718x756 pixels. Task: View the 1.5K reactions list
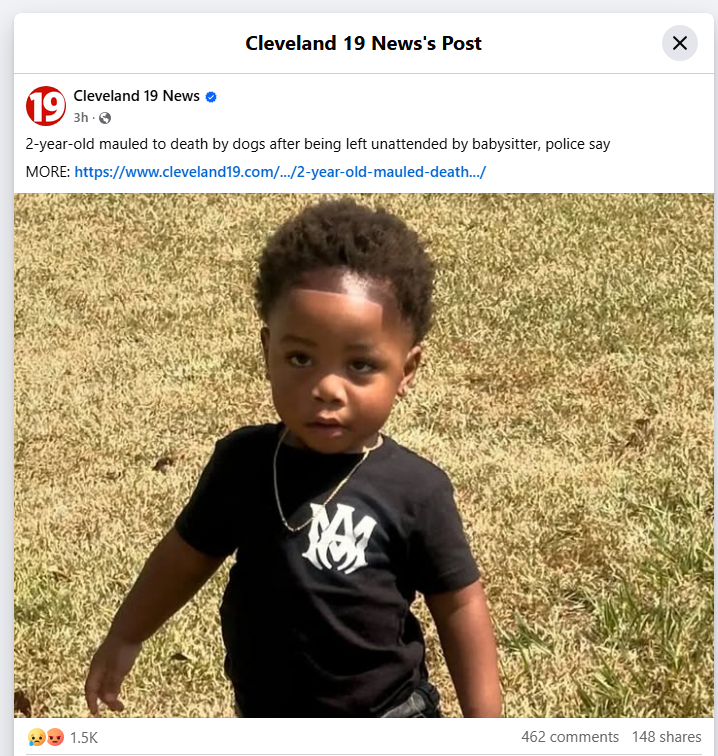(84, 738)
